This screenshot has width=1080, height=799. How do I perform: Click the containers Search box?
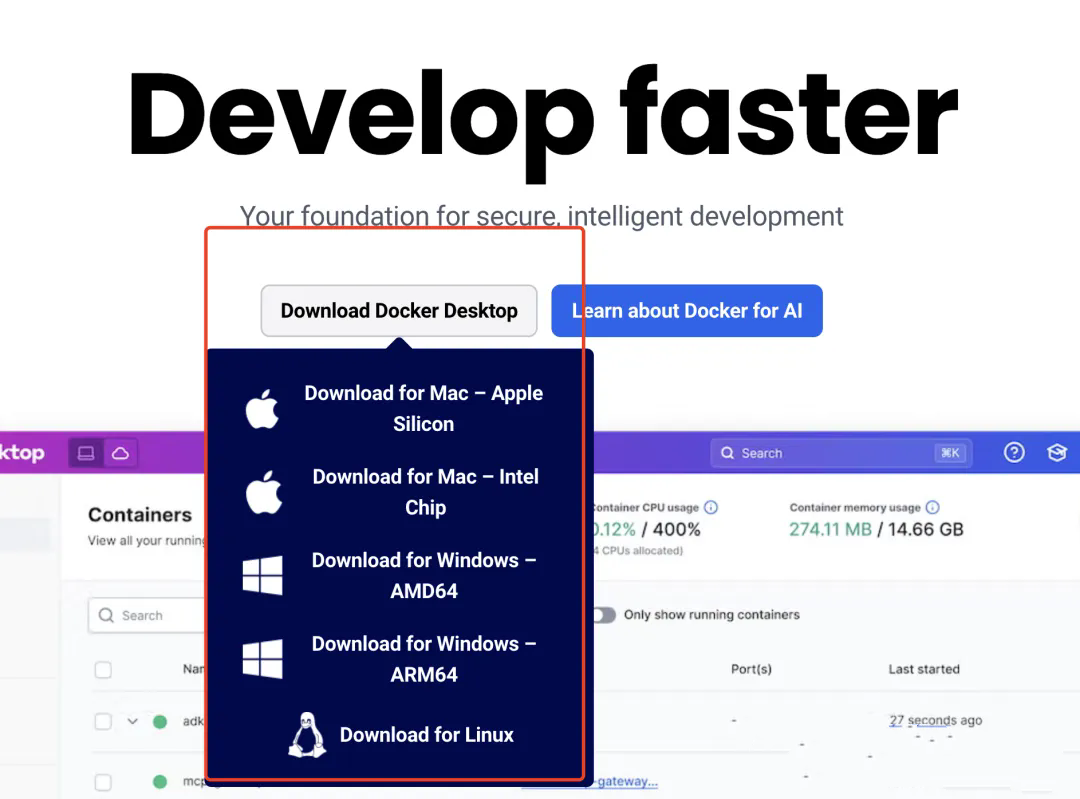pos(147,615)
